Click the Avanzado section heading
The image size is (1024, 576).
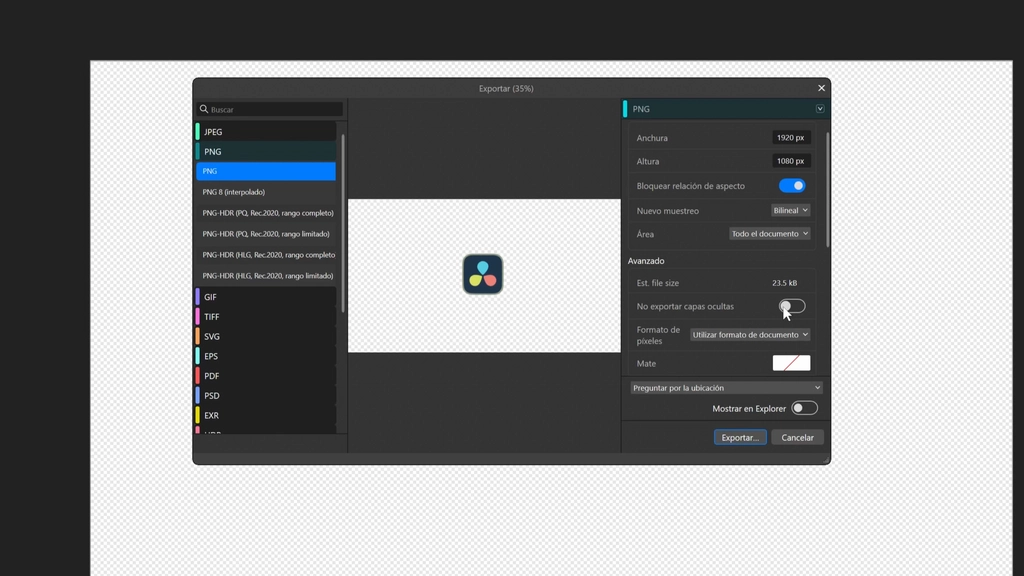646,261
